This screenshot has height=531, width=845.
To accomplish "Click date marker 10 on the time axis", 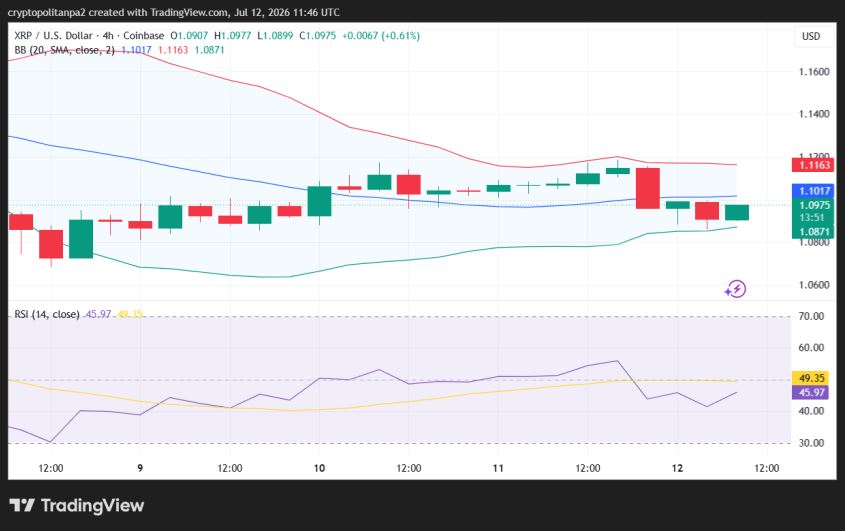I will (x=319, y=468).
